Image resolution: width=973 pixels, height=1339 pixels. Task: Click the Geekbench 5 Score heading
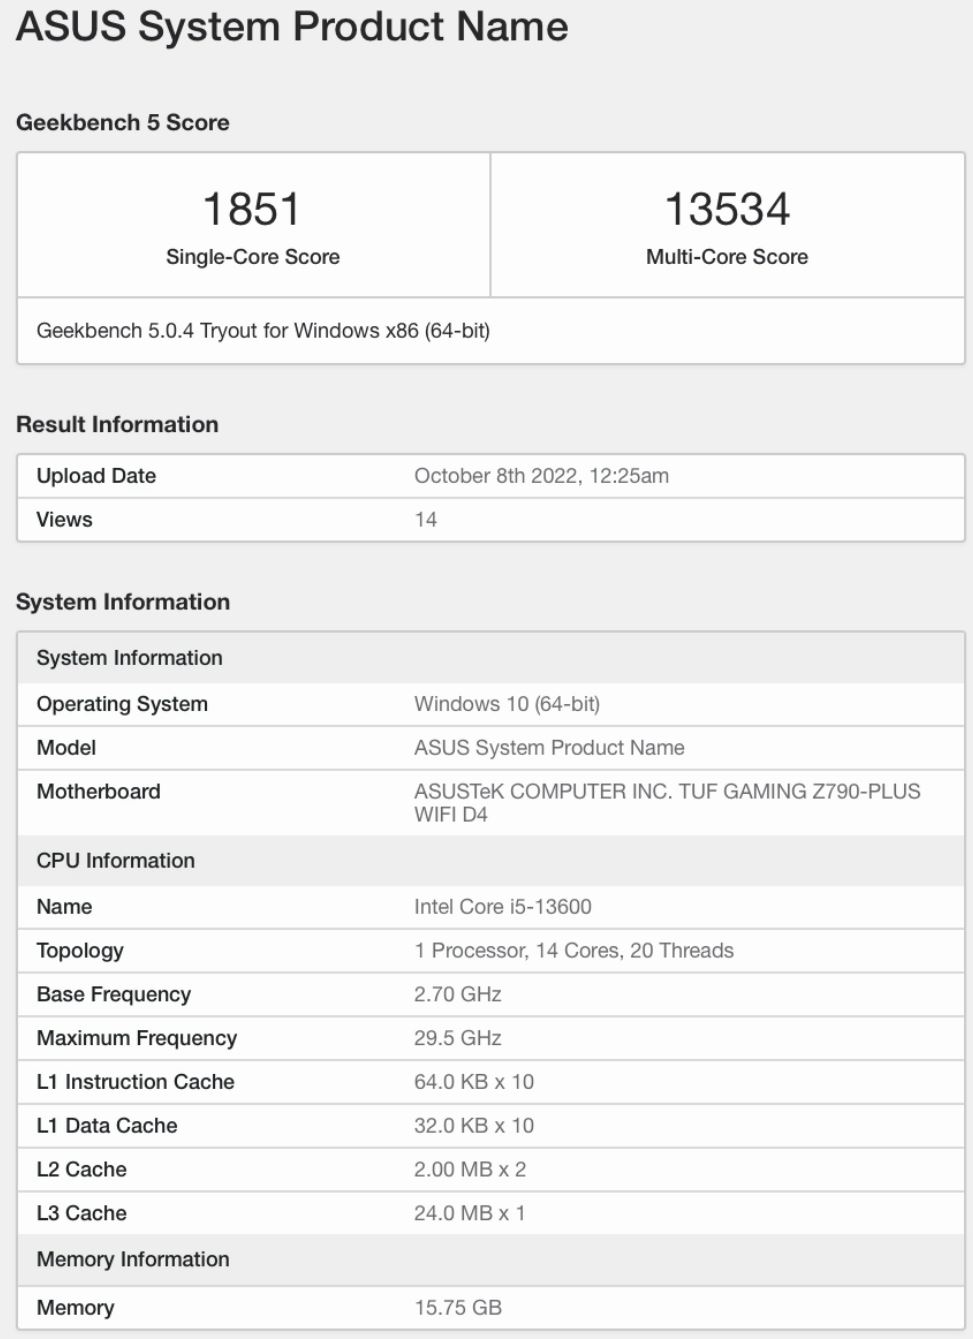tap(123, 123)
